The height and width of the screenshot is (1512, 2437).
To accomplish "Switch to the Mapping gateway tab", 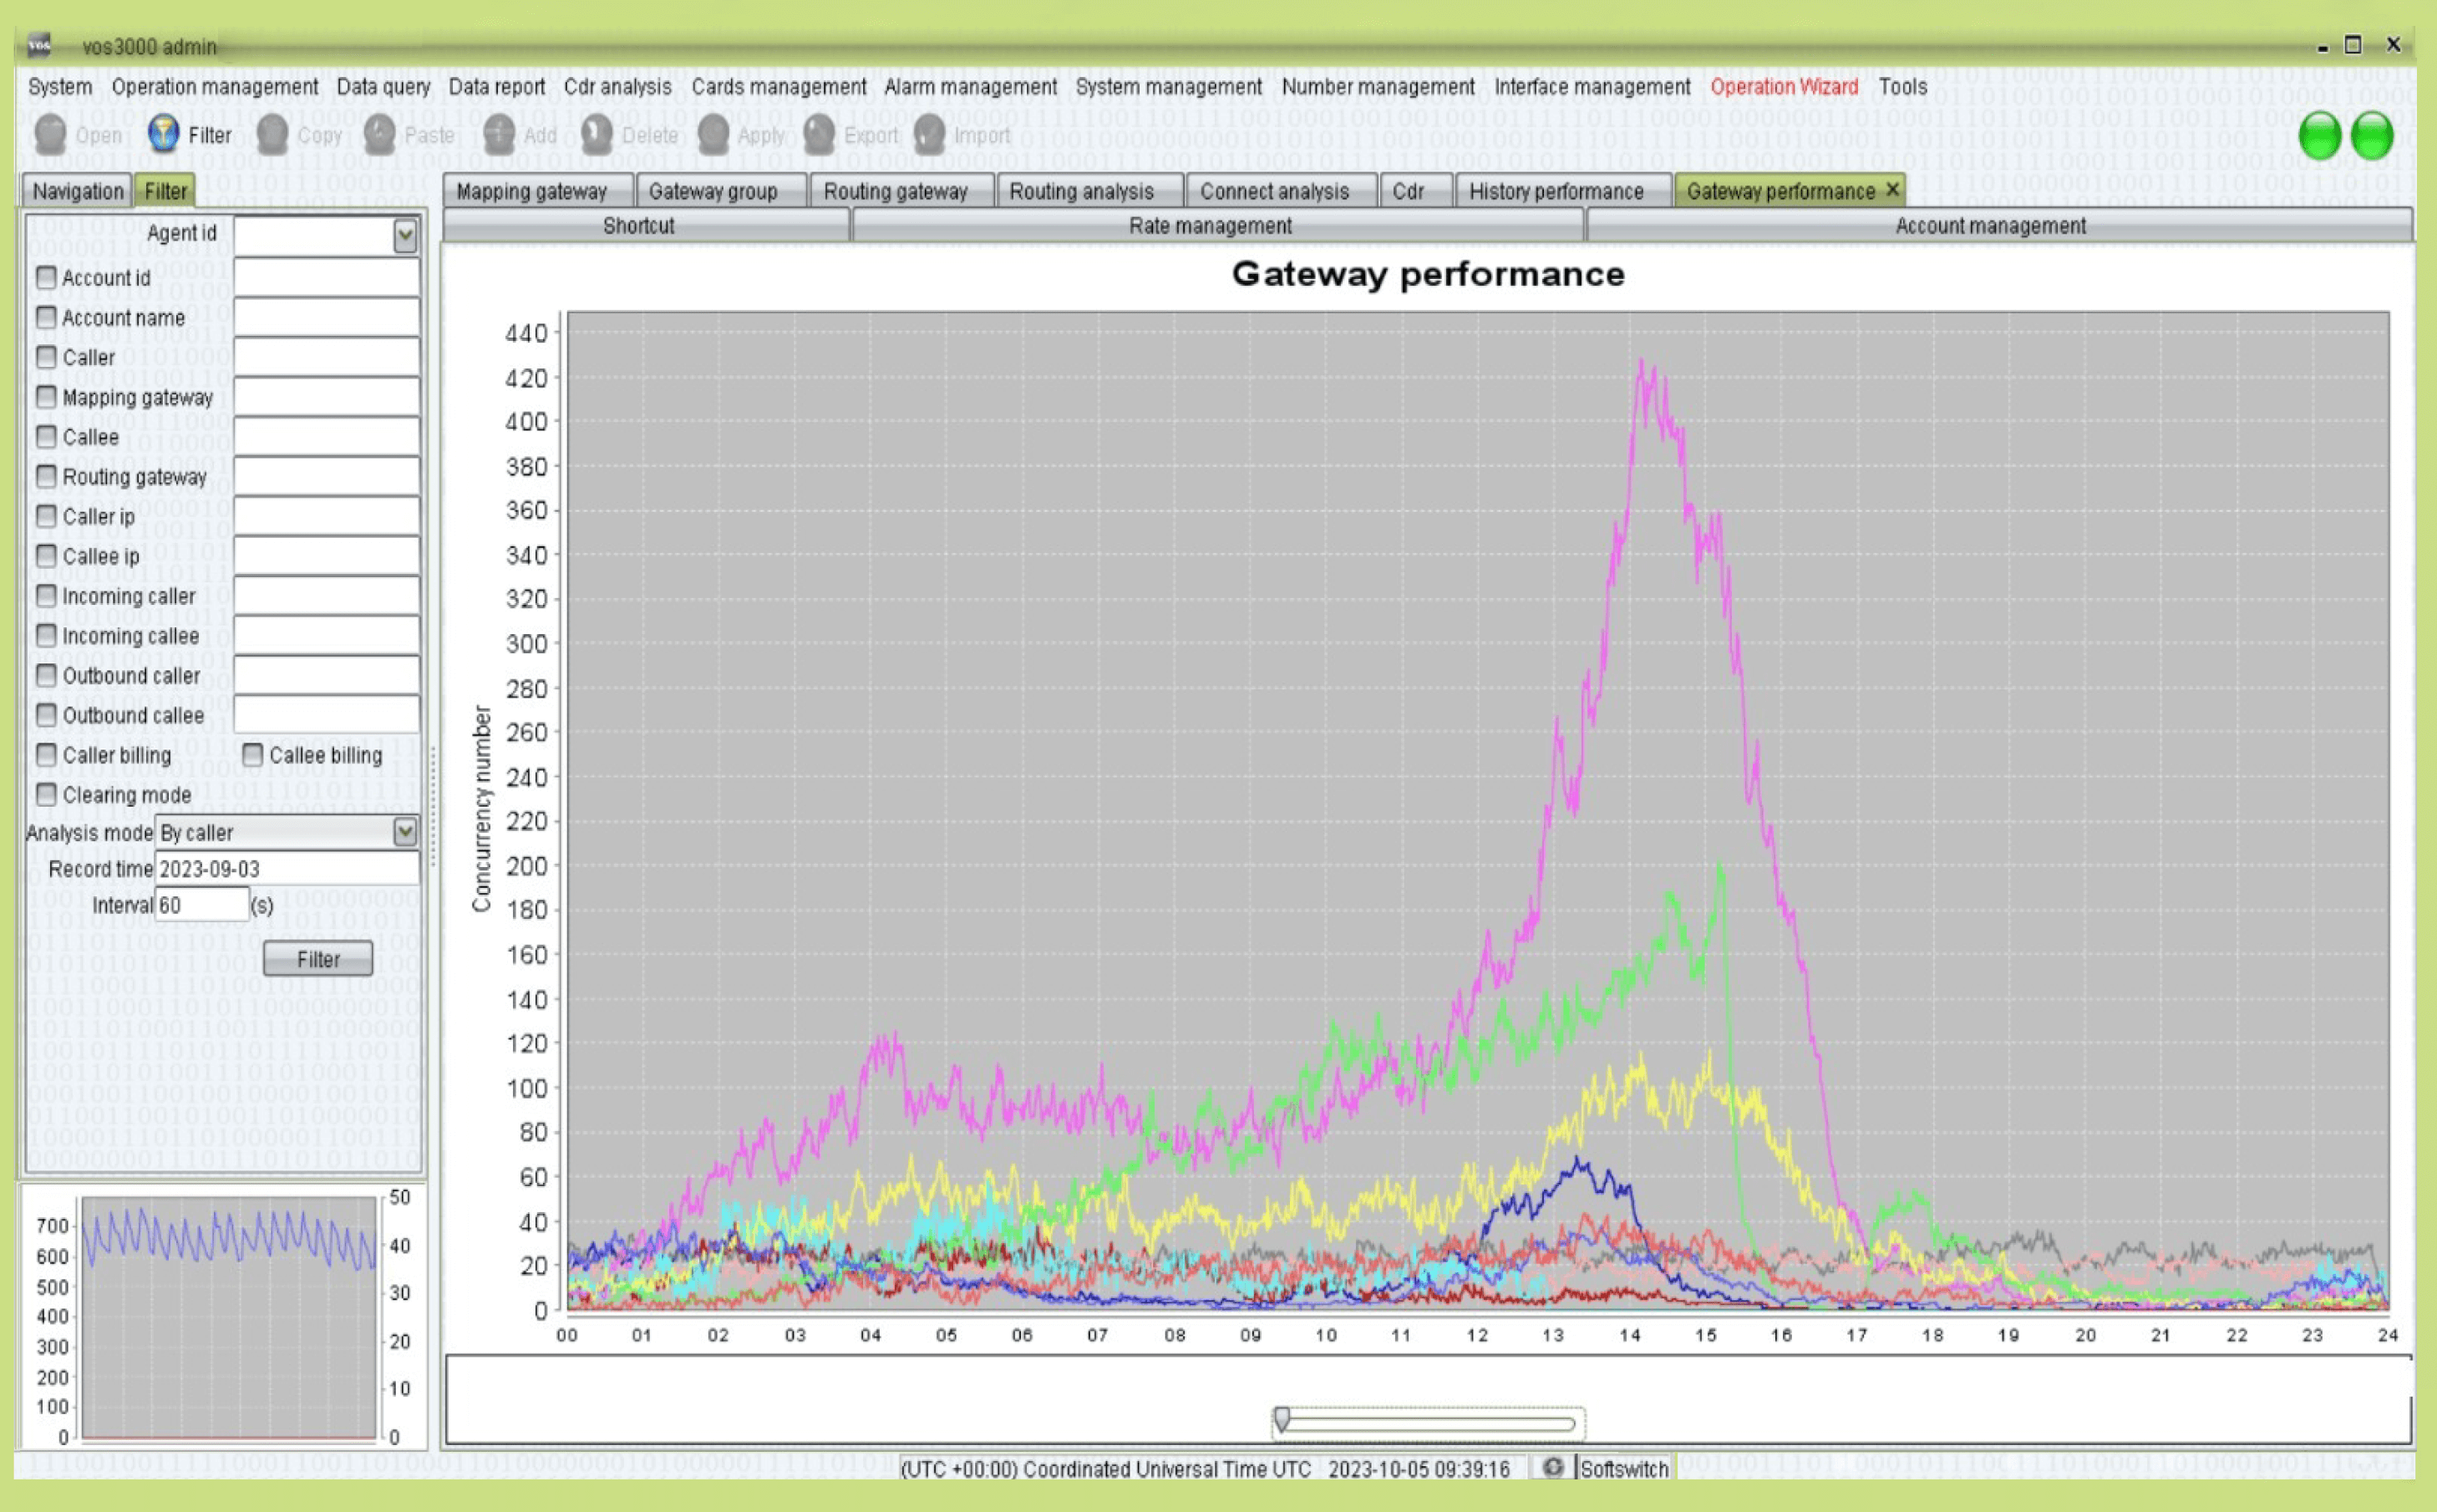I will pos(538,191).
